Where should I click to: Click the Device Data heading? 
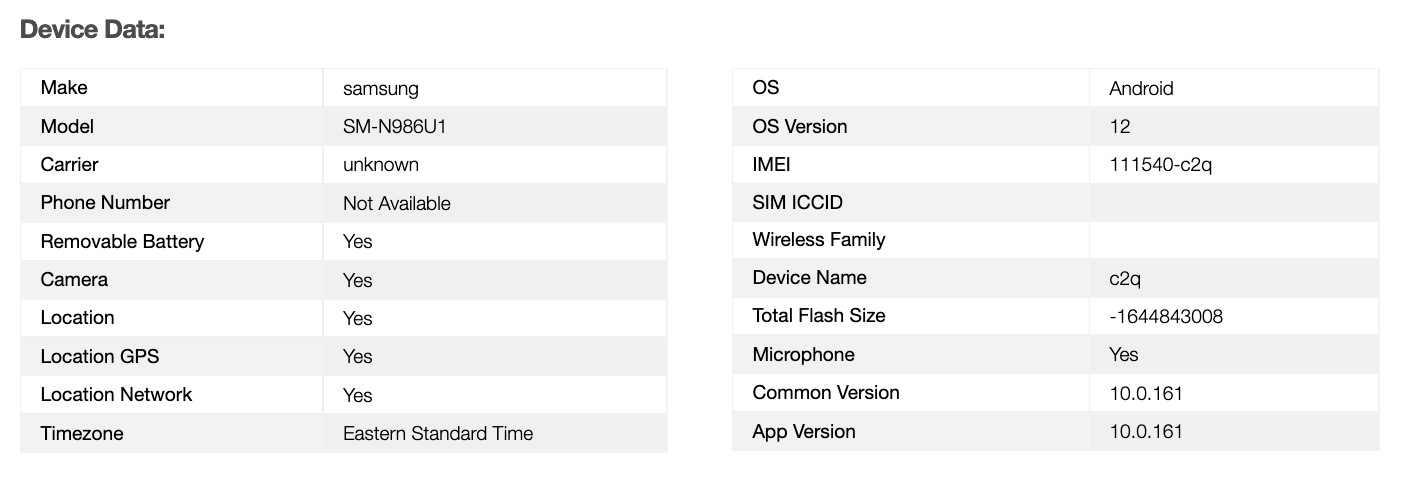[x=92, y=30]
